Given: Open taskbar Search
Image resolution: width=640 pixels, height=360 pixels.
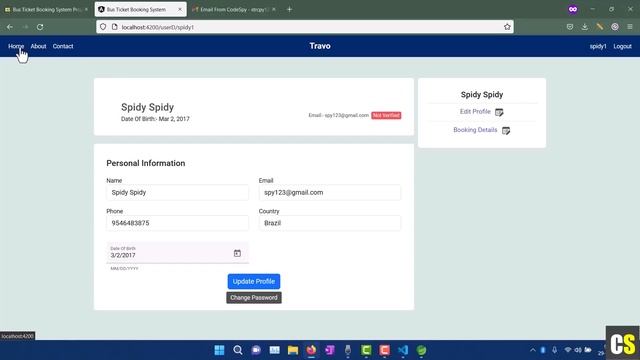Looking at the screenshot, I should (x=238, y=350).
